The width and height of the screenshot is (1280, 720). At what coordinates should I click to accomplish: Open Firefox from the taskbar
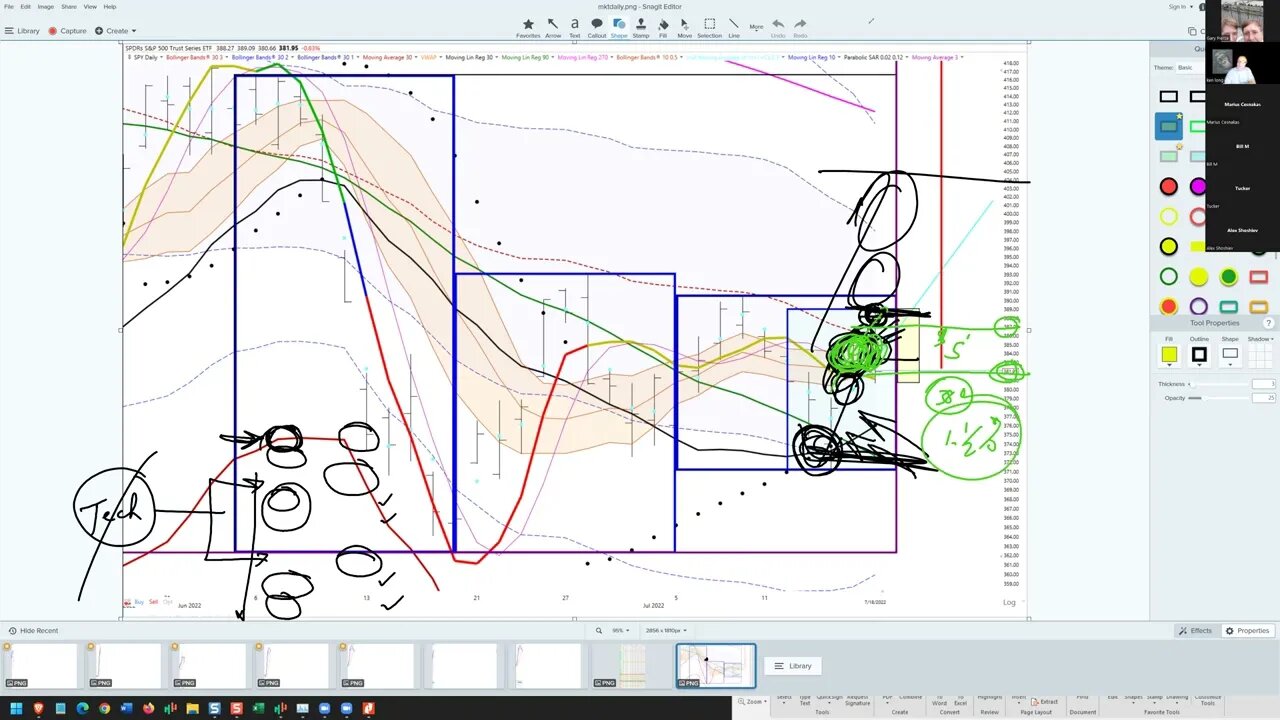[x=148, y=709]
